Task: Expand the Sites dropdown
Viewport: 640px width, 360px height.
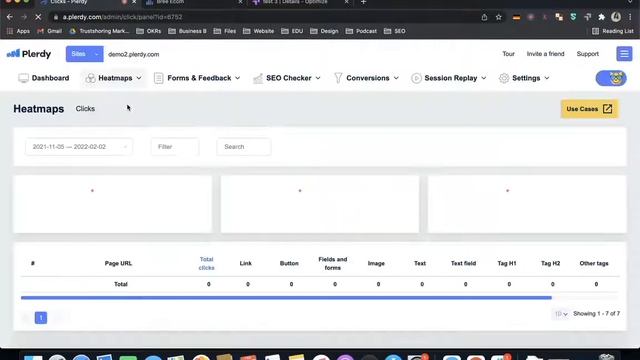Action: point(84,54)
